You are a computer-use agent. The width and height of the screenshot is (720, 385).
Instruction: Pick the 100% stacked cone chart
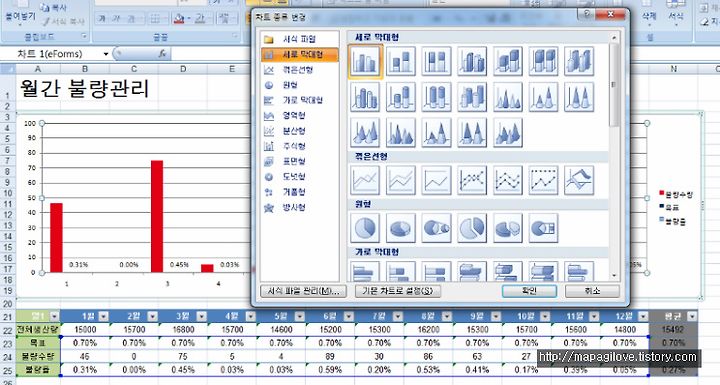point(579,97)
